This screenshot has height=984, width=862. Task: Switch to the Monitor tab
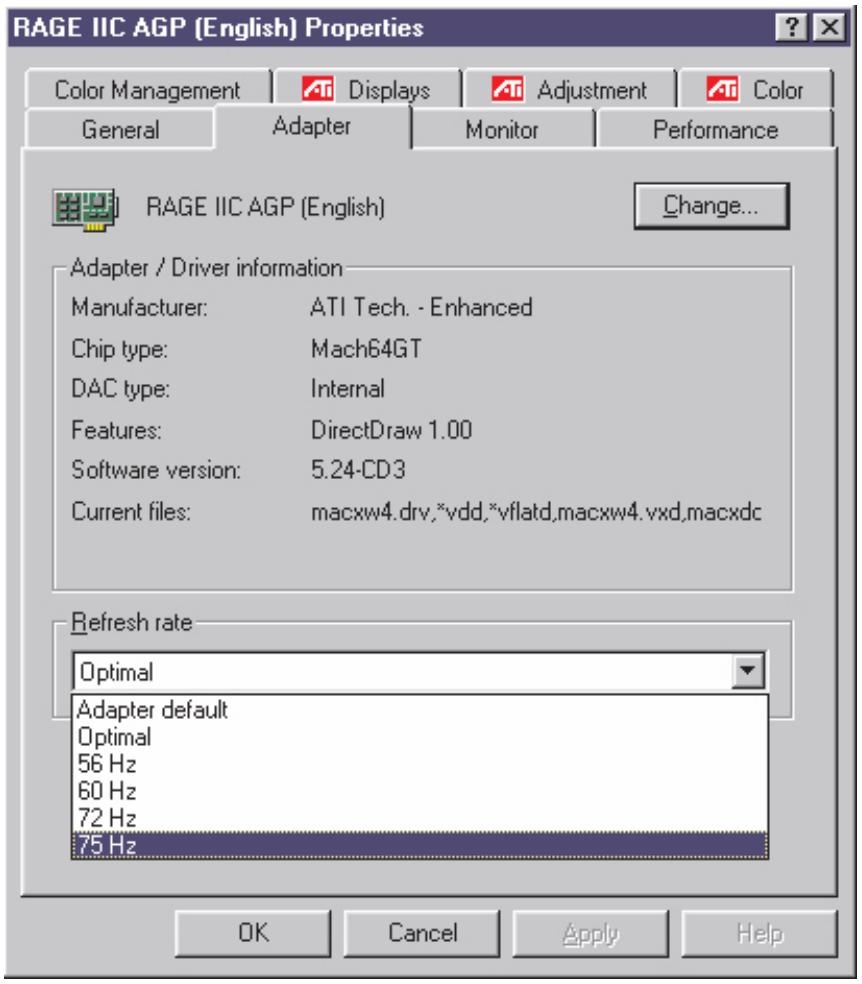point(502,129)
